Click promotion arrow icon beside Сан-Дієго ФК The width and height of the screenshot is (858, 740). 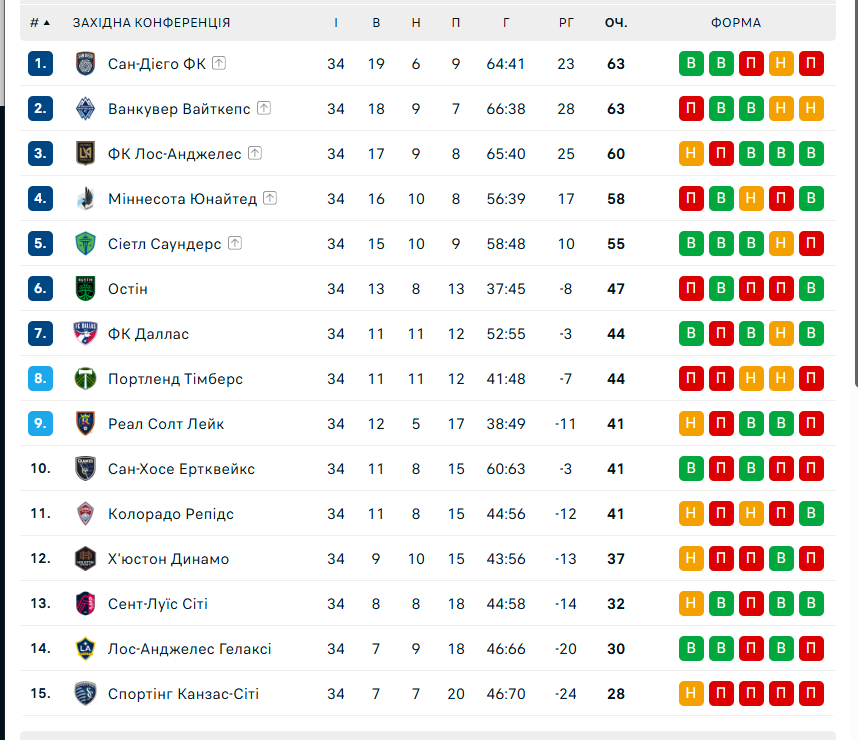tap(219, 63)
